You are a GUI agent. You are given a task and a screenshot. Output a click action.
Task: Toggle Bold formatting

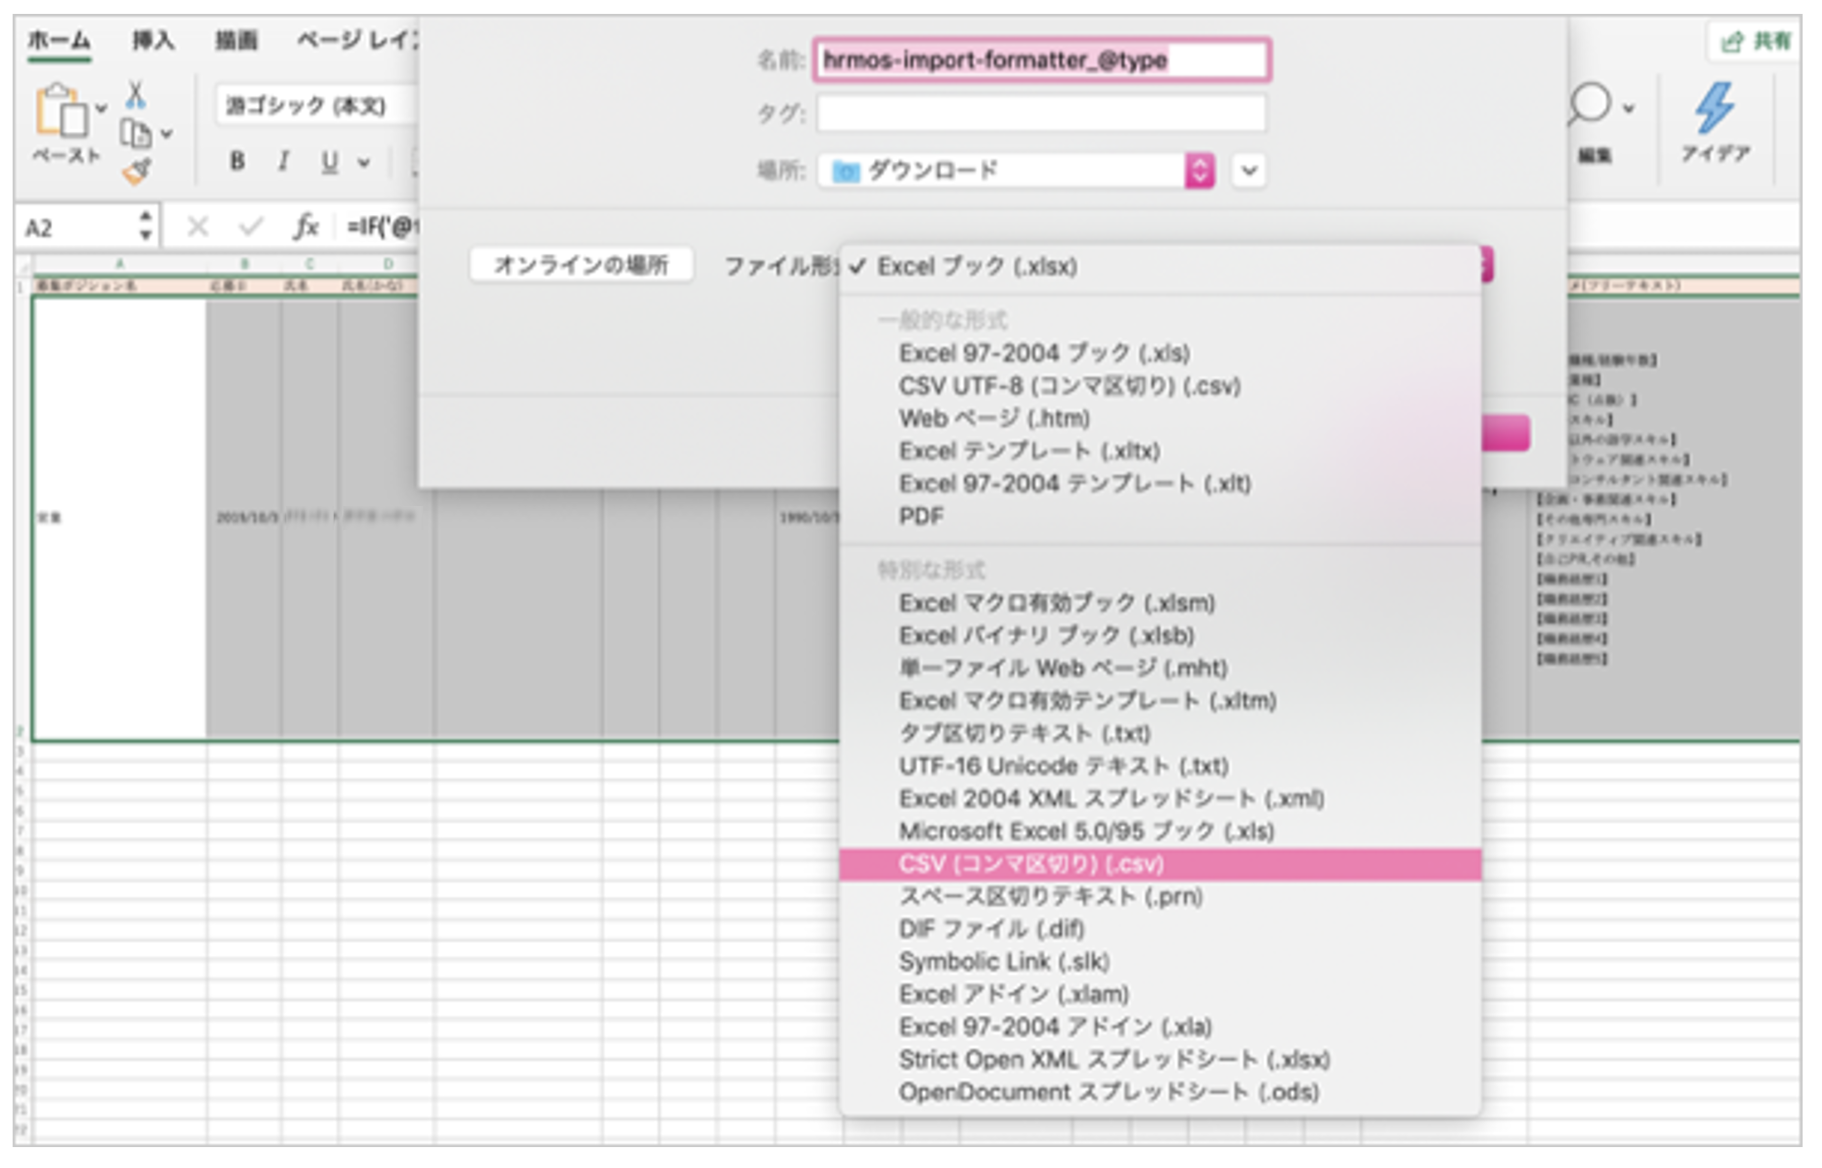click(237, 161)
